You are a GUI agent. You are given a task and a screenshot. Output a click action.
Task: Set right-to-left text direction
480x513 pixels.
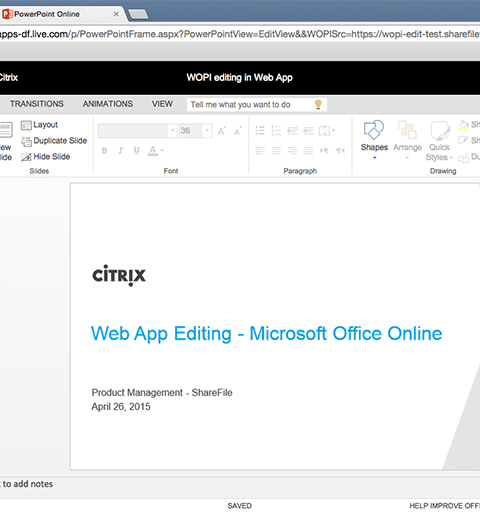pos(340,151)
